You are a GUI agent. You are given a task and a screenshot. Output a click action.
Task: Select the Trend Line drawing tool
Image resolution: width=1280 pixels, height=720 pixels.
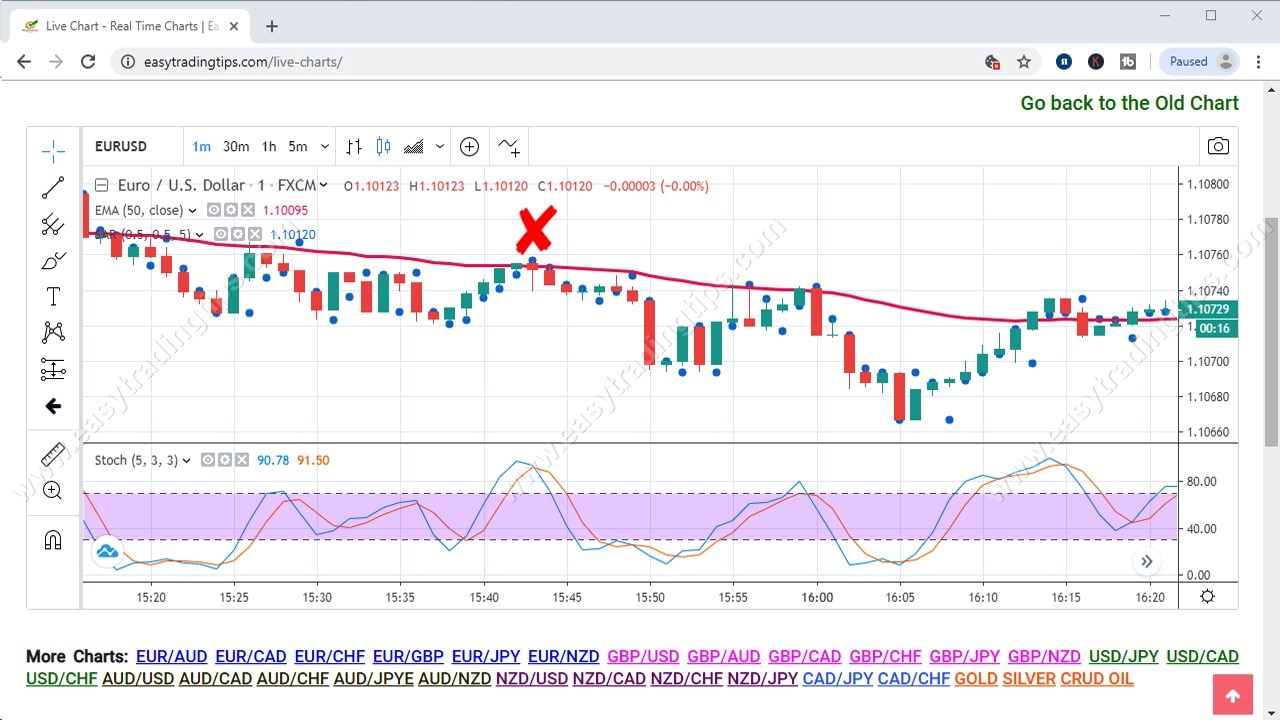pos(52,188)
